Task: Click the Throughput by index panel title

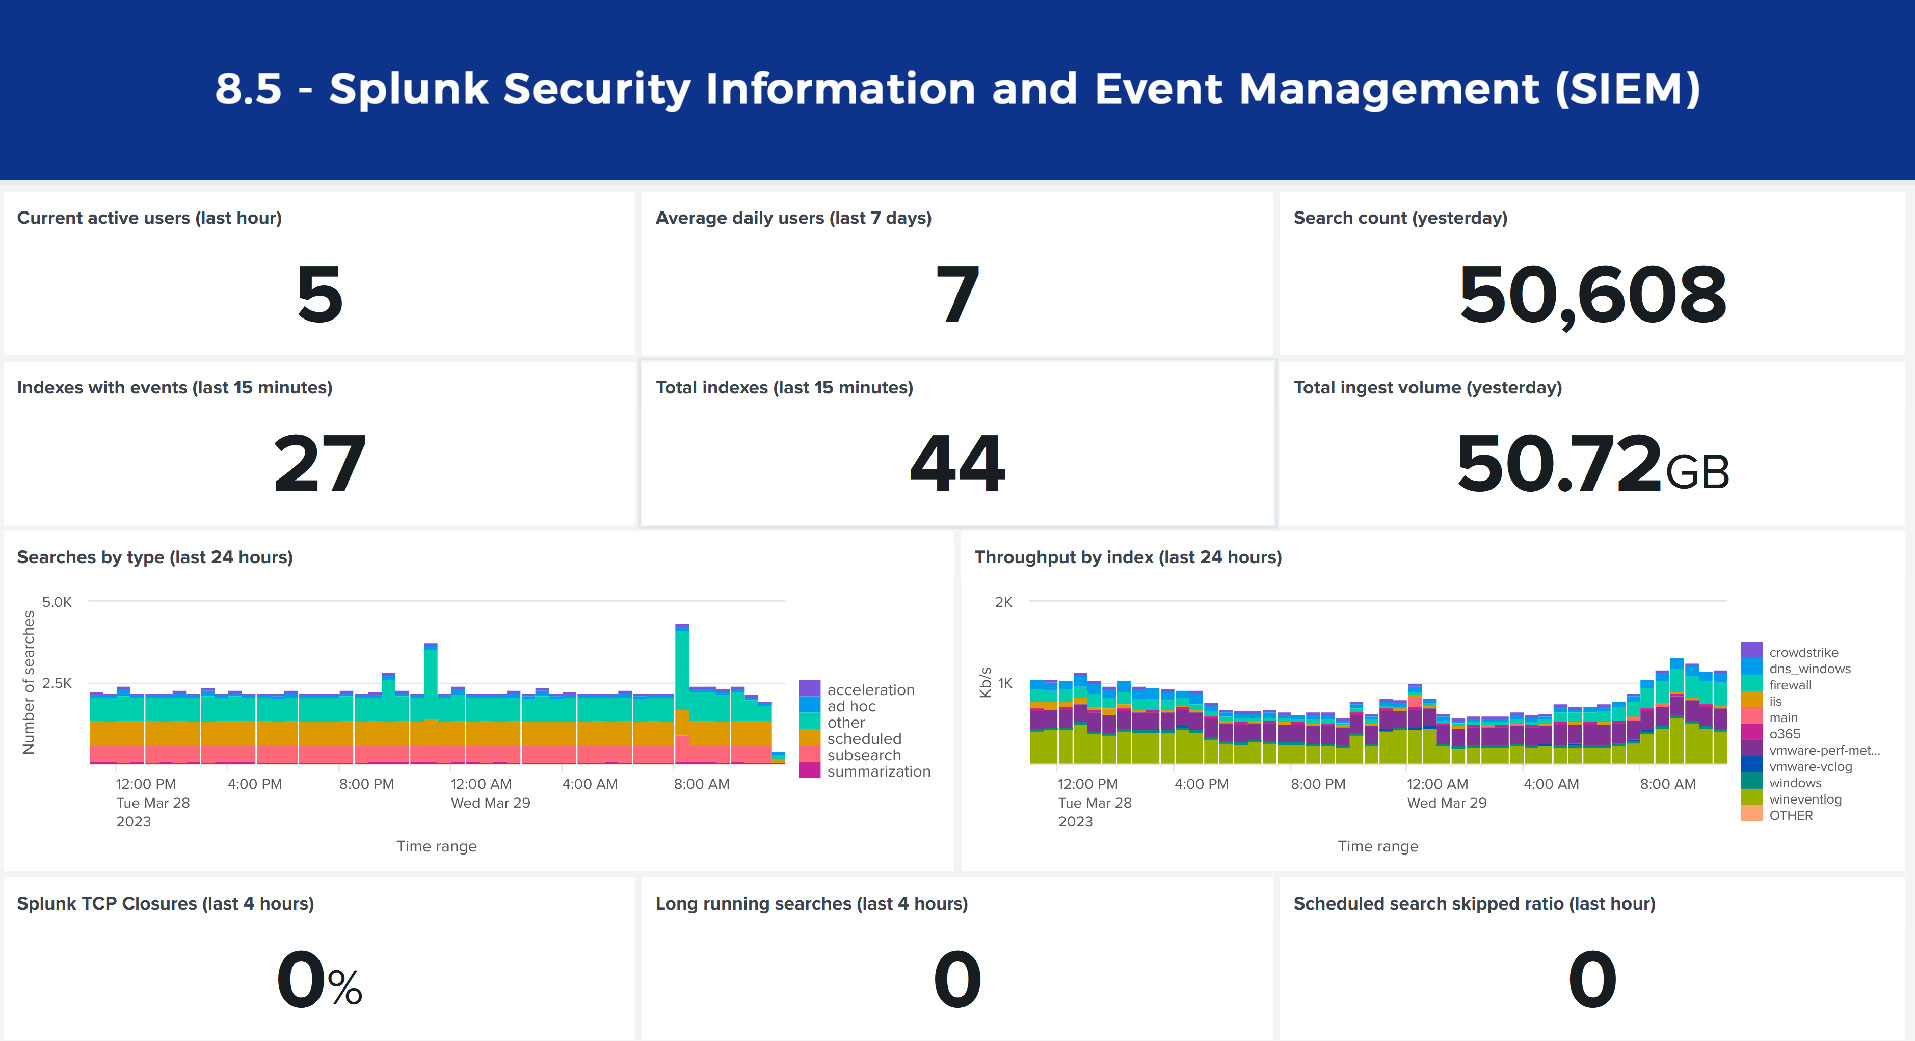Action: pyautogui.click(x=1128, y=557)
